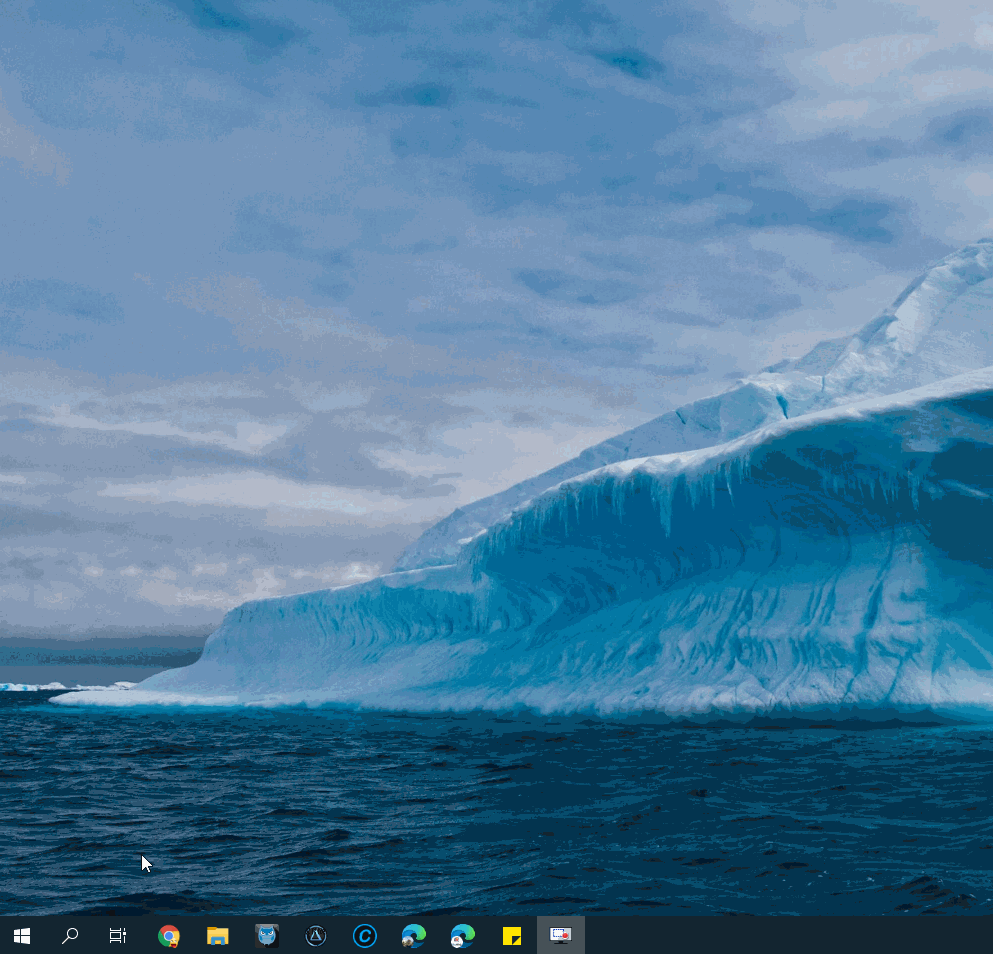Viewport: 993px width, 954px height.
Task: Open File Explorer folder icon
Action: pyautogui.click(x=217, y=936)
